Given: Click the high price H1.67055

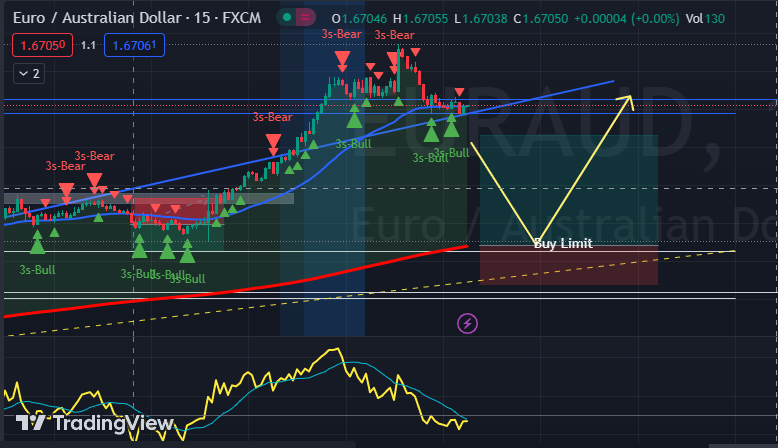Looking at the screenshot, I should pos(420,19).
